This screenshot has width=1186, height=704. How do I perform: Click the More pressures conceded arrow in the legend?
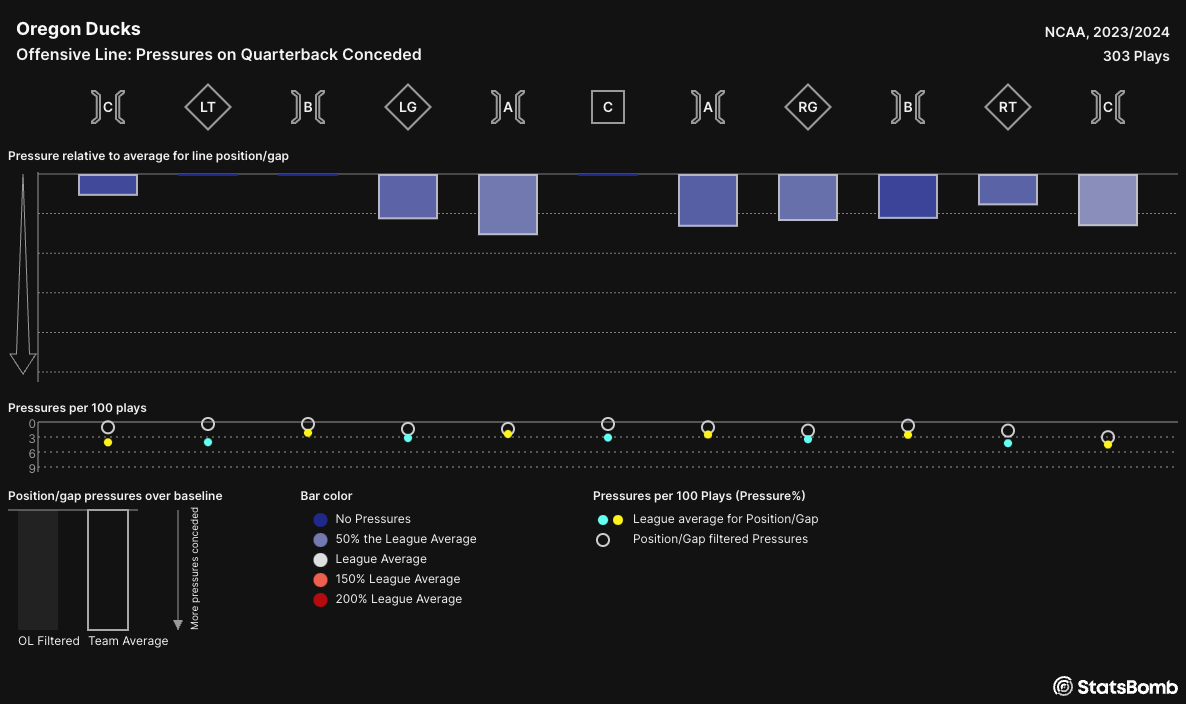point(178,569)
